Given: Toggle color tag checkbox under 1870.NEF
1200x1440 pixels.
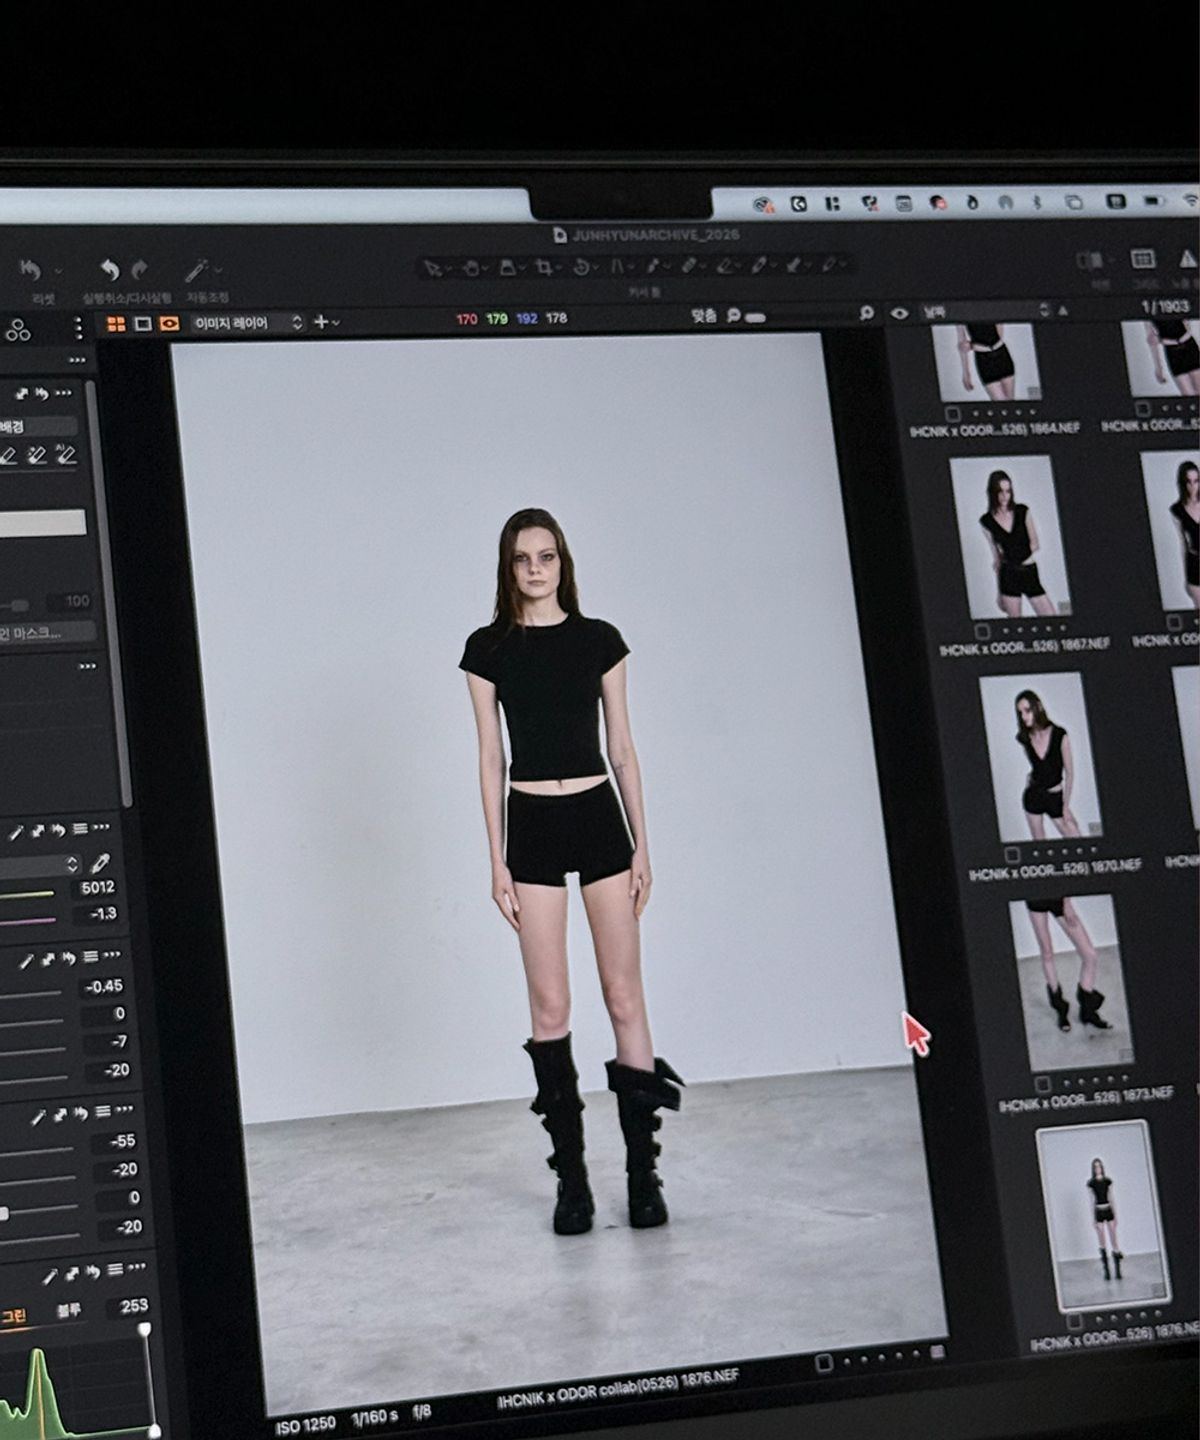Looking at the screenshot, I should coord(1012,856).
